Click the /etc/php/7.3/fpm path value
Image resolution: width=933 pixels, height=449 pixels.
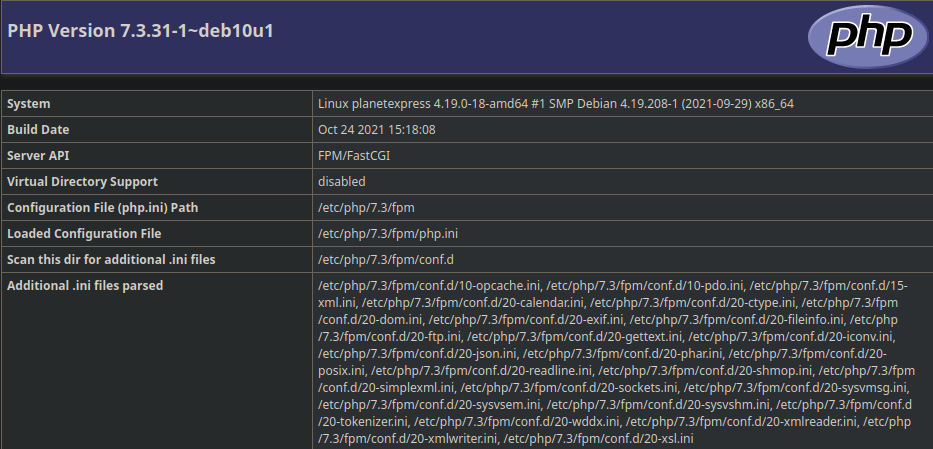367,208
